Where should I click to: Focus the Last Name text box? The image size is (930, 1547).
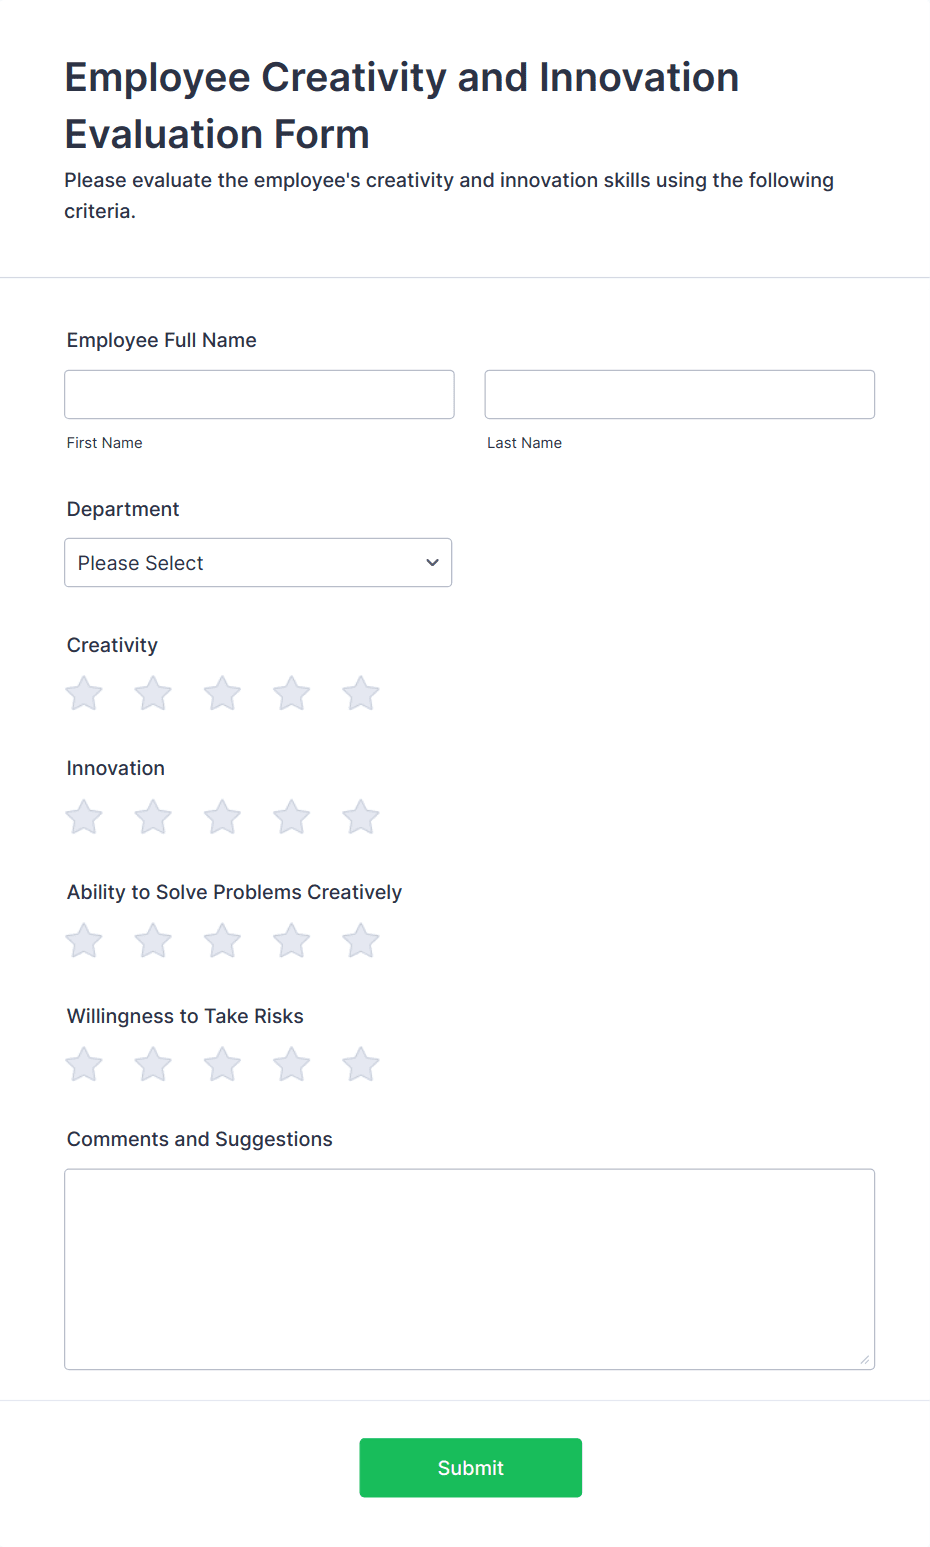point(679,395)
